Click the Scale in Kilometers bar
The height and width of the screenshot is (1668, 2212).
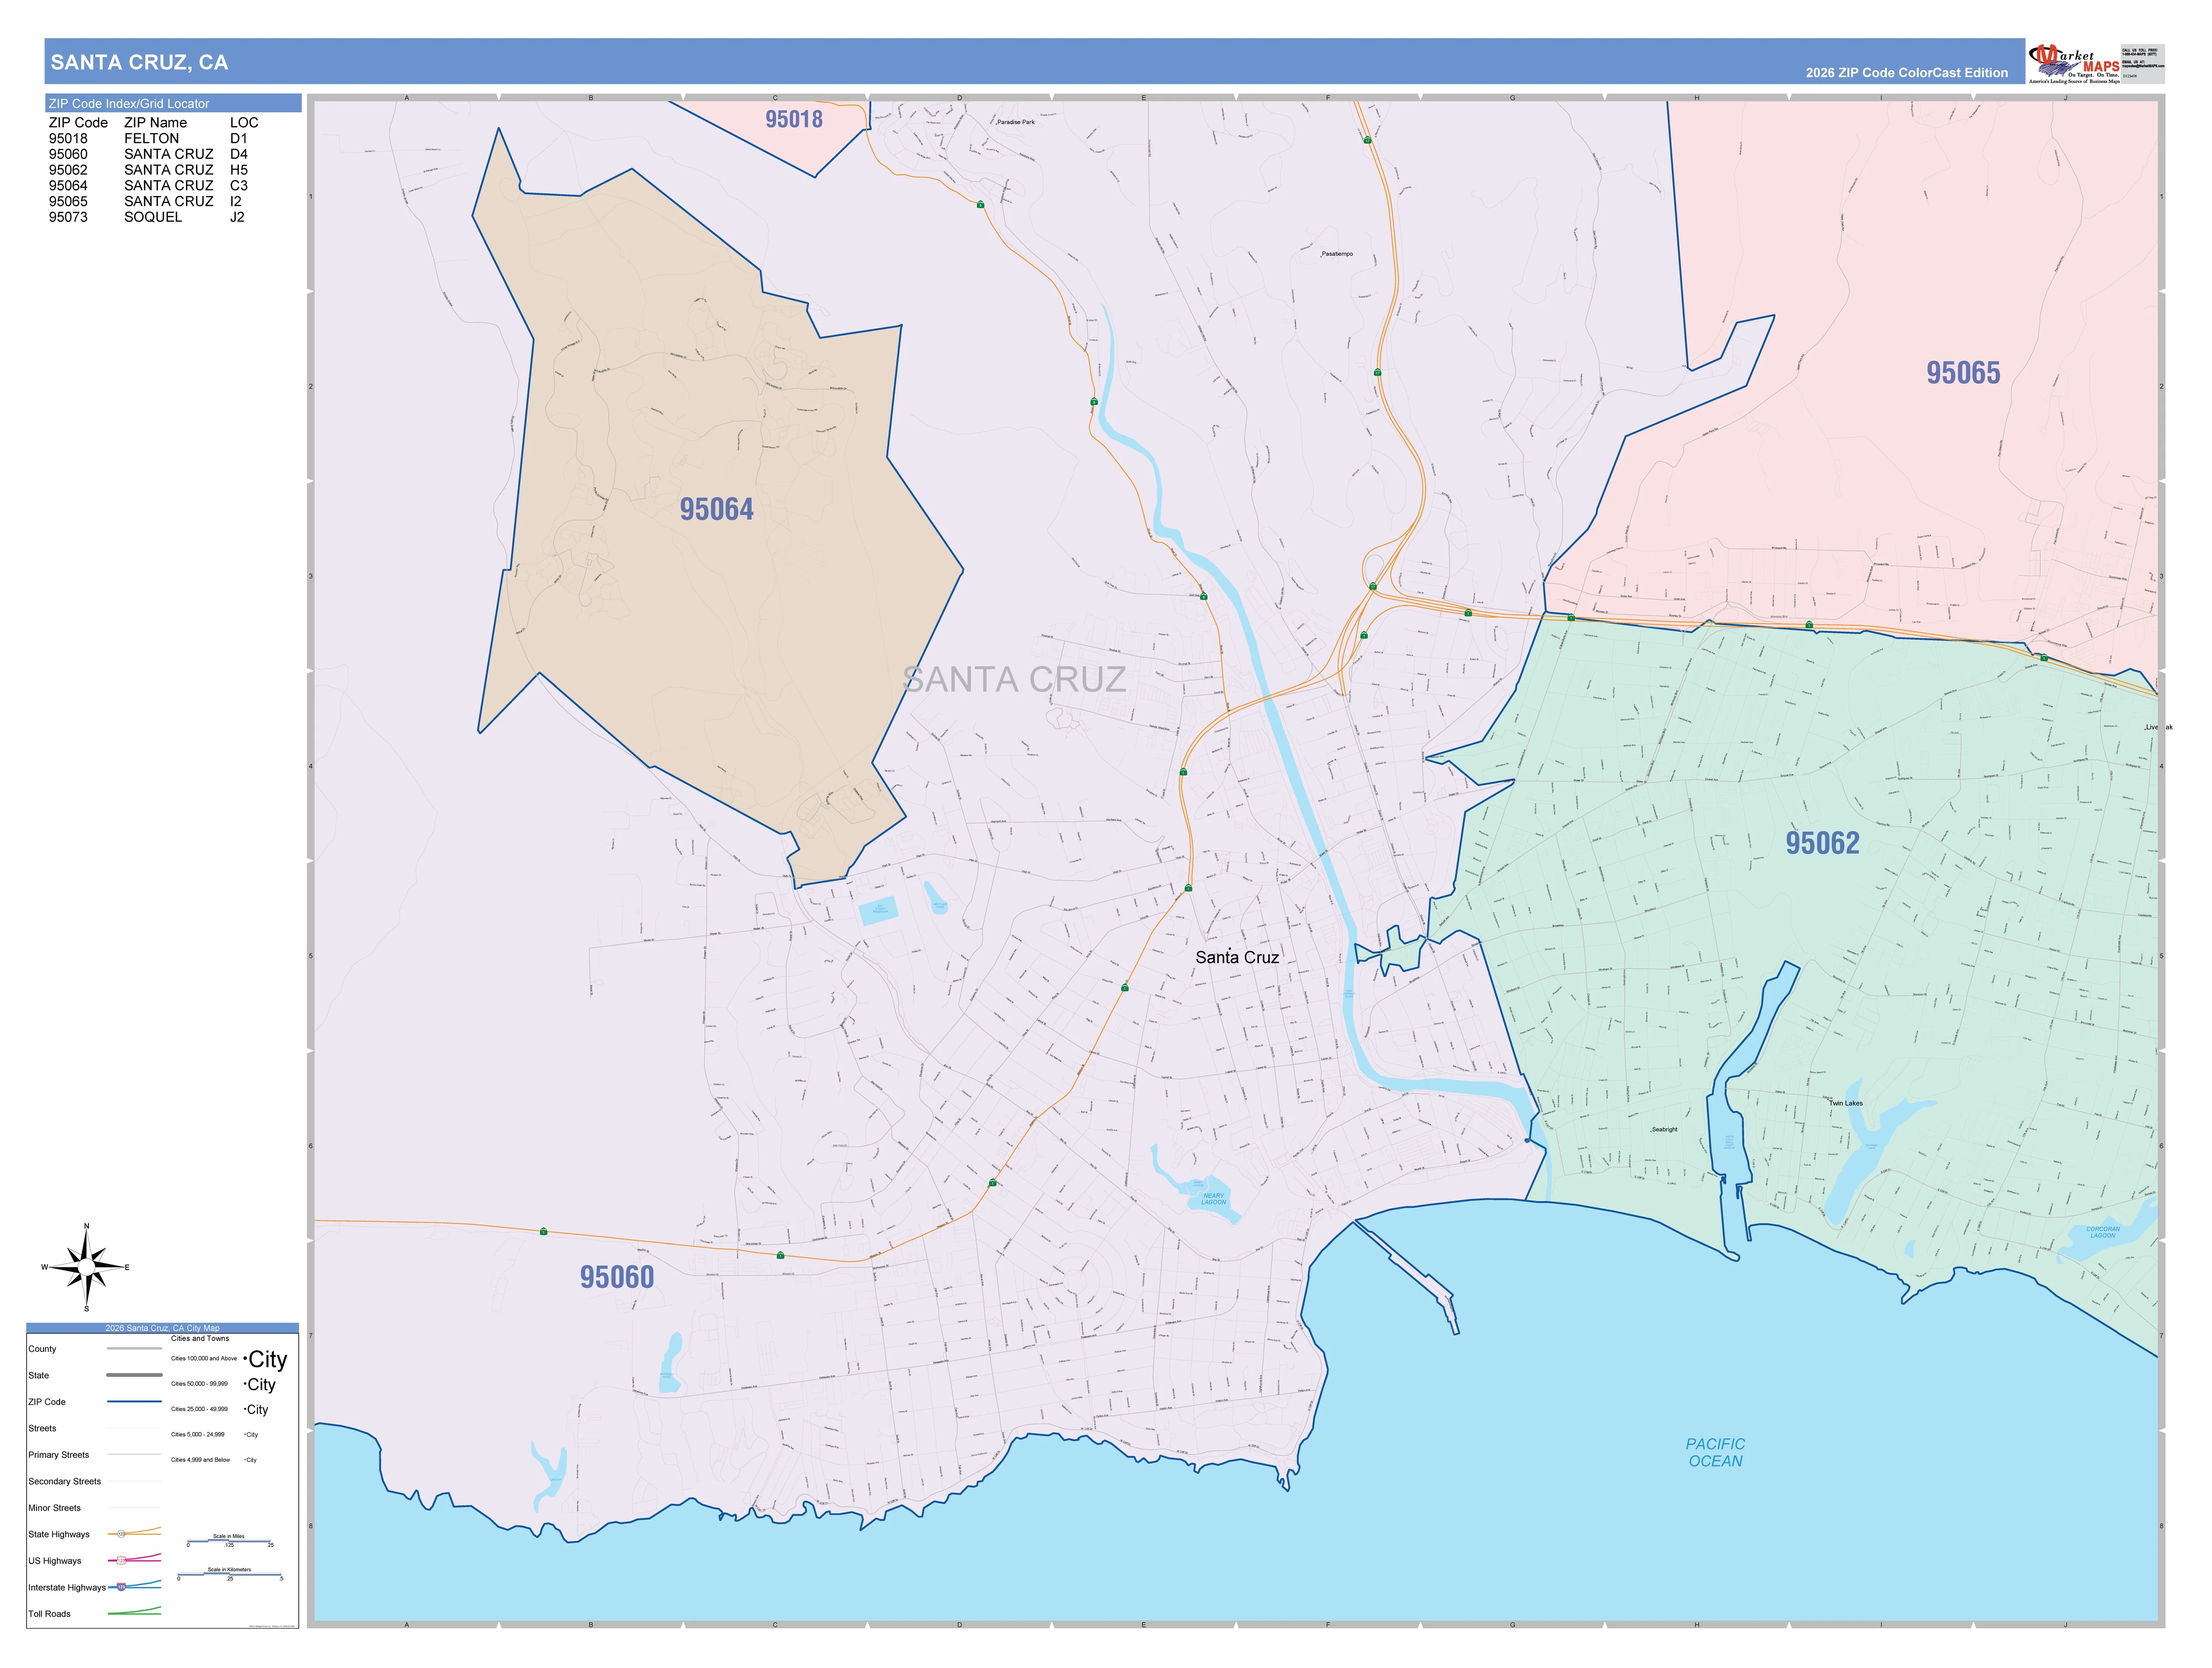(x=230, y=1574)
